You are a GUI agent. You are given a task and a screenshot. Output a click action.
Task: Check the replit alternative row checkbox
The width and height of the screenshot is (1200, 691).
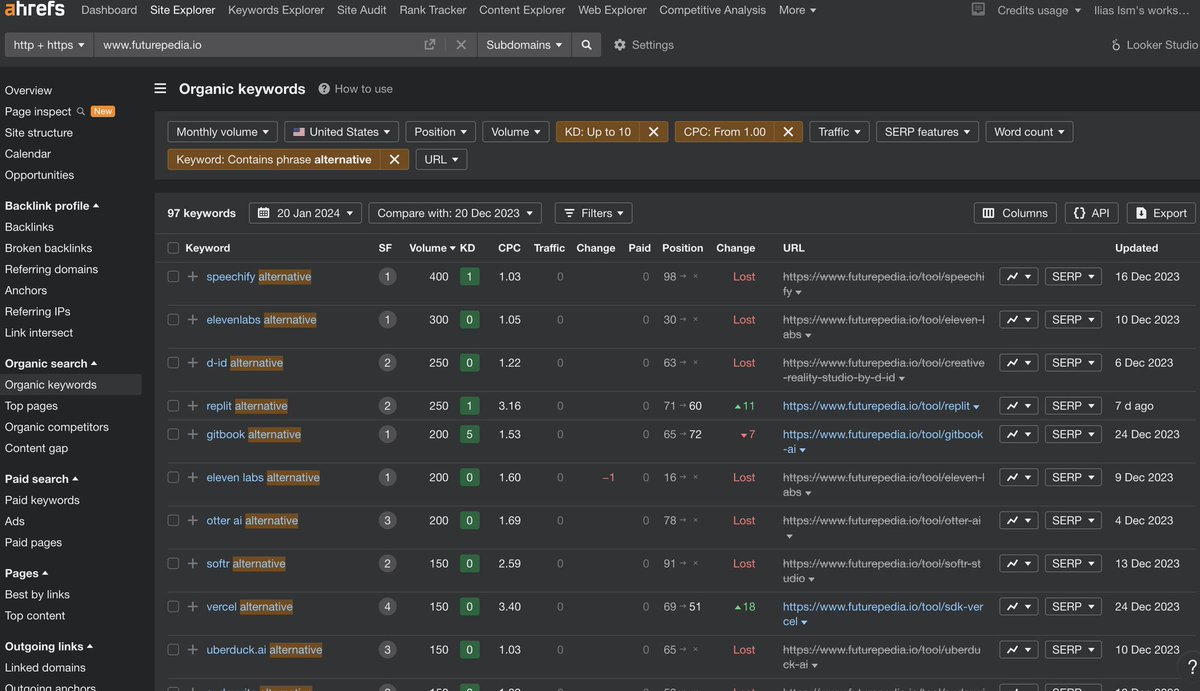(x=173, y=406)
